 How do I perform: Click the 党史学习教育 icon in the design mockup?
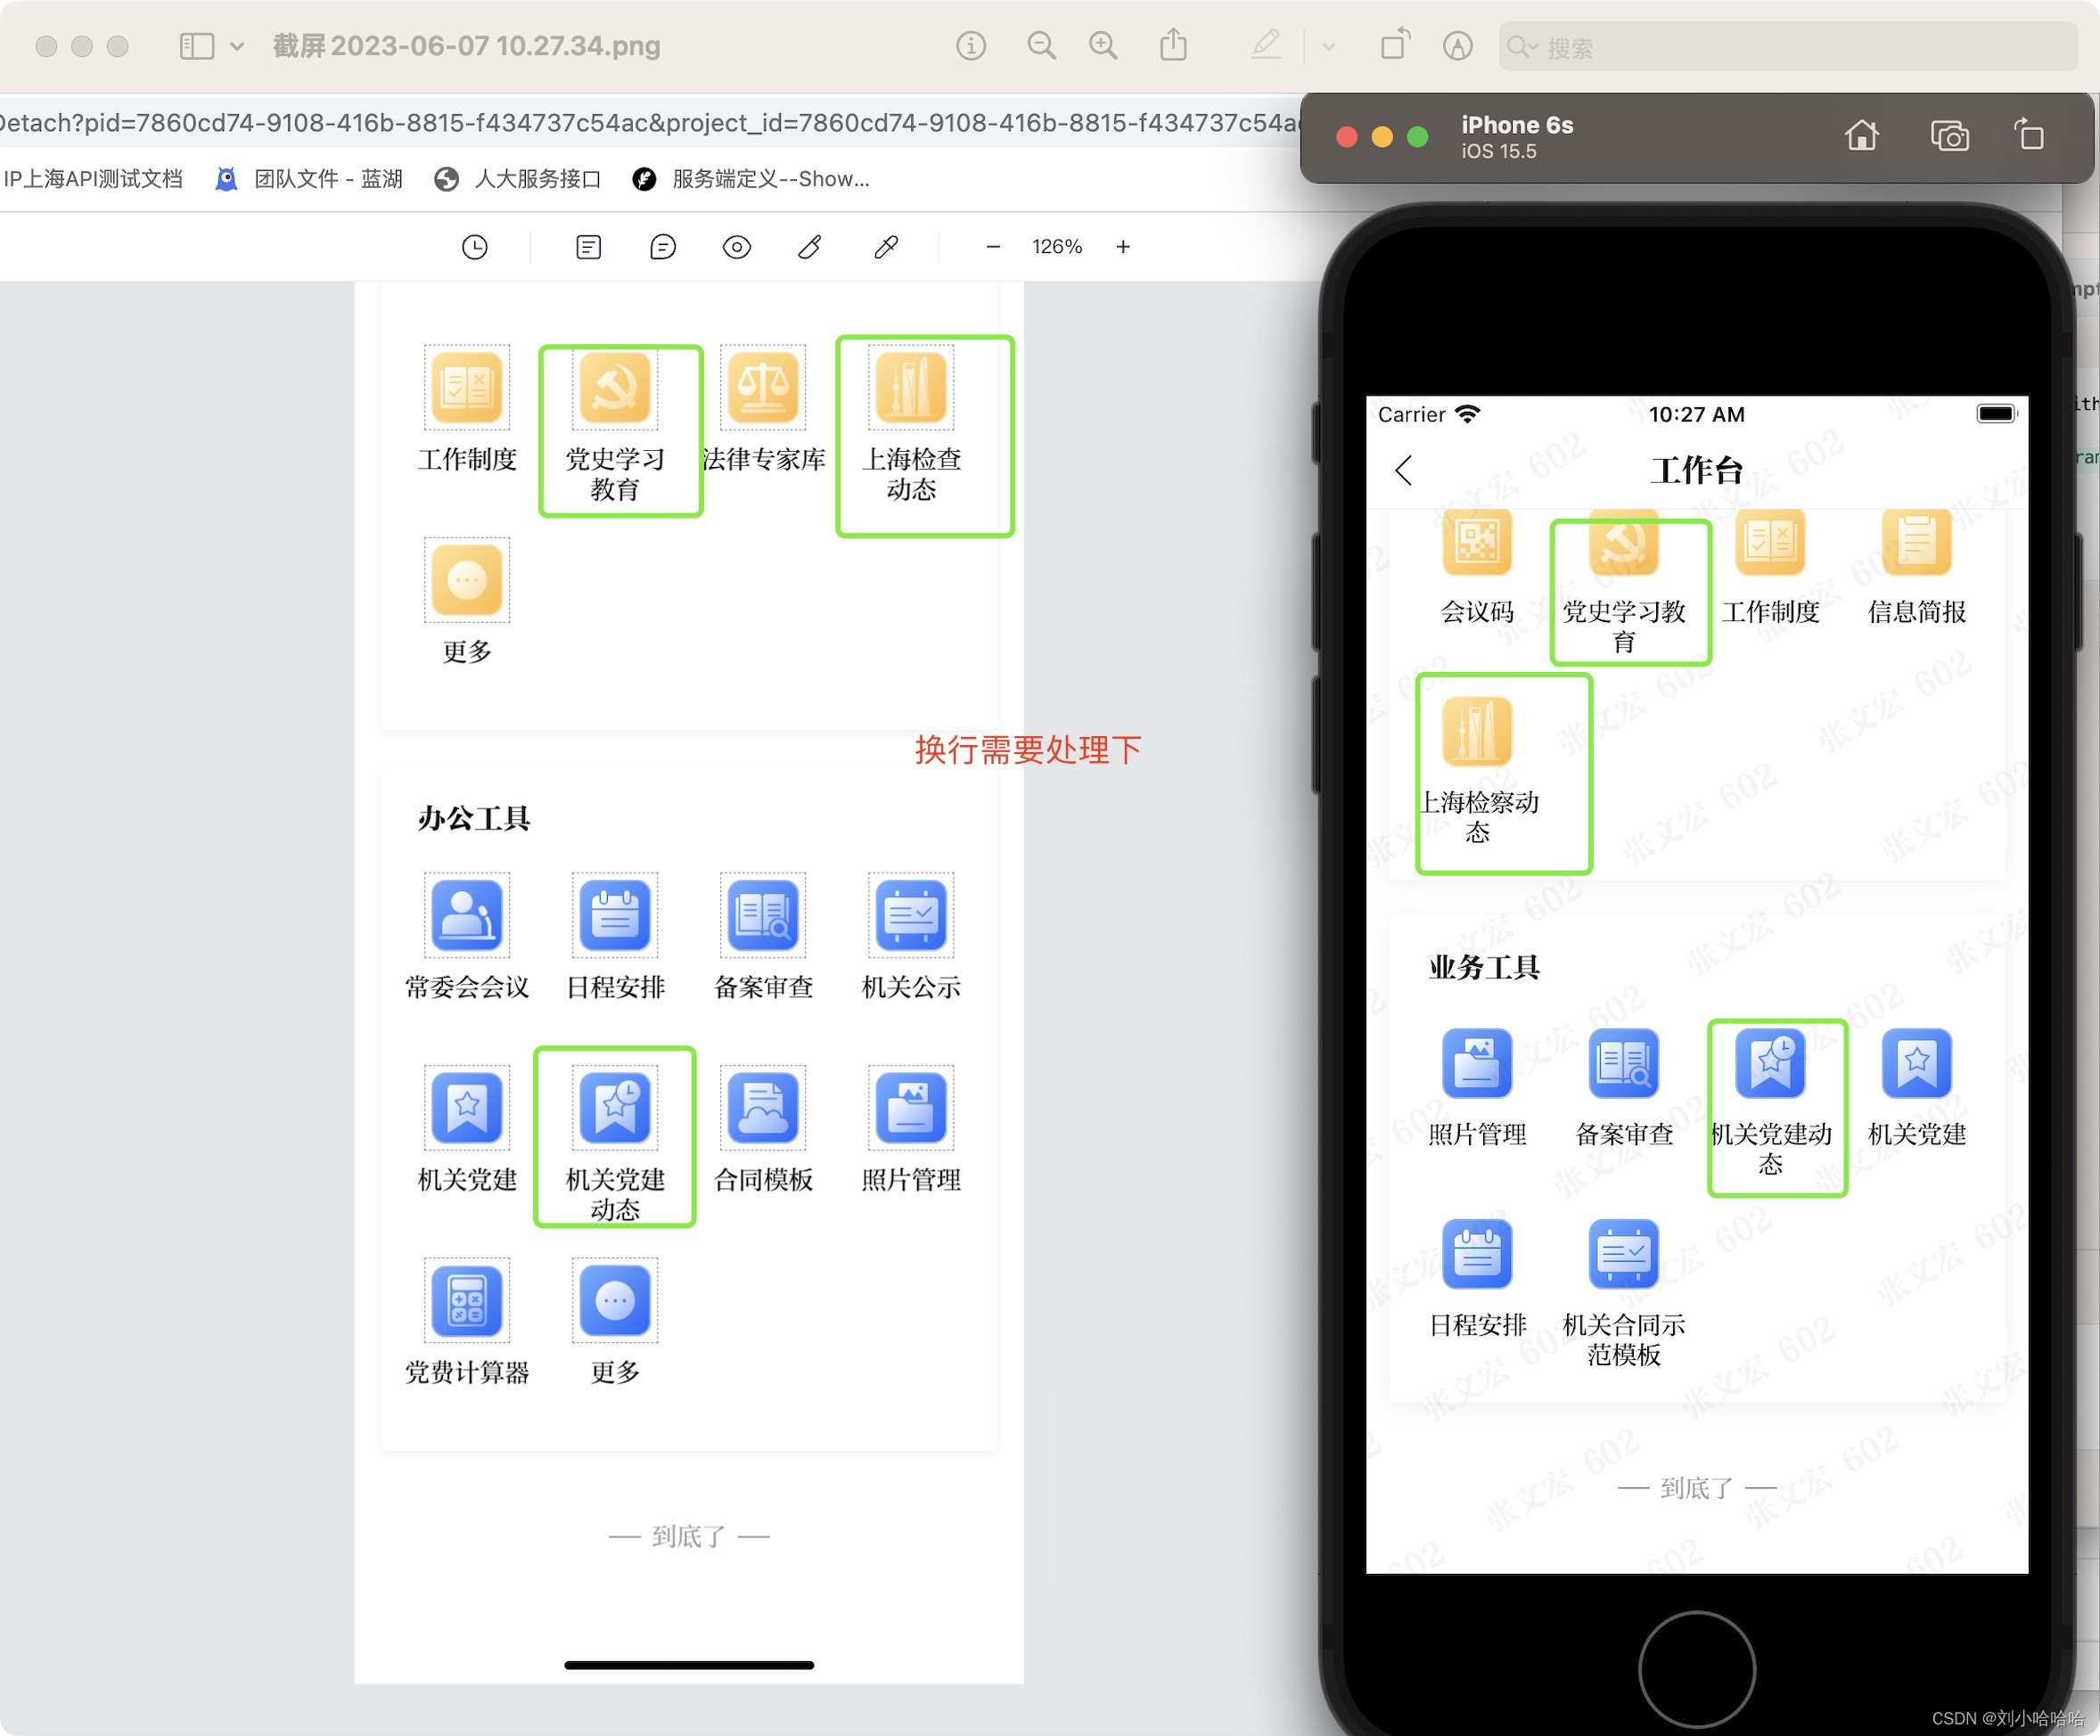coord(615,387)
